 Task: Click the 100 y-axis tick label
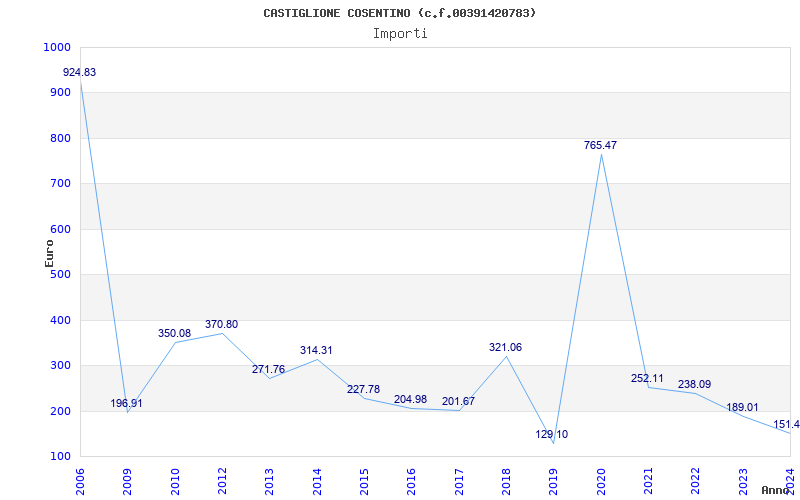(x=60, y=457)
